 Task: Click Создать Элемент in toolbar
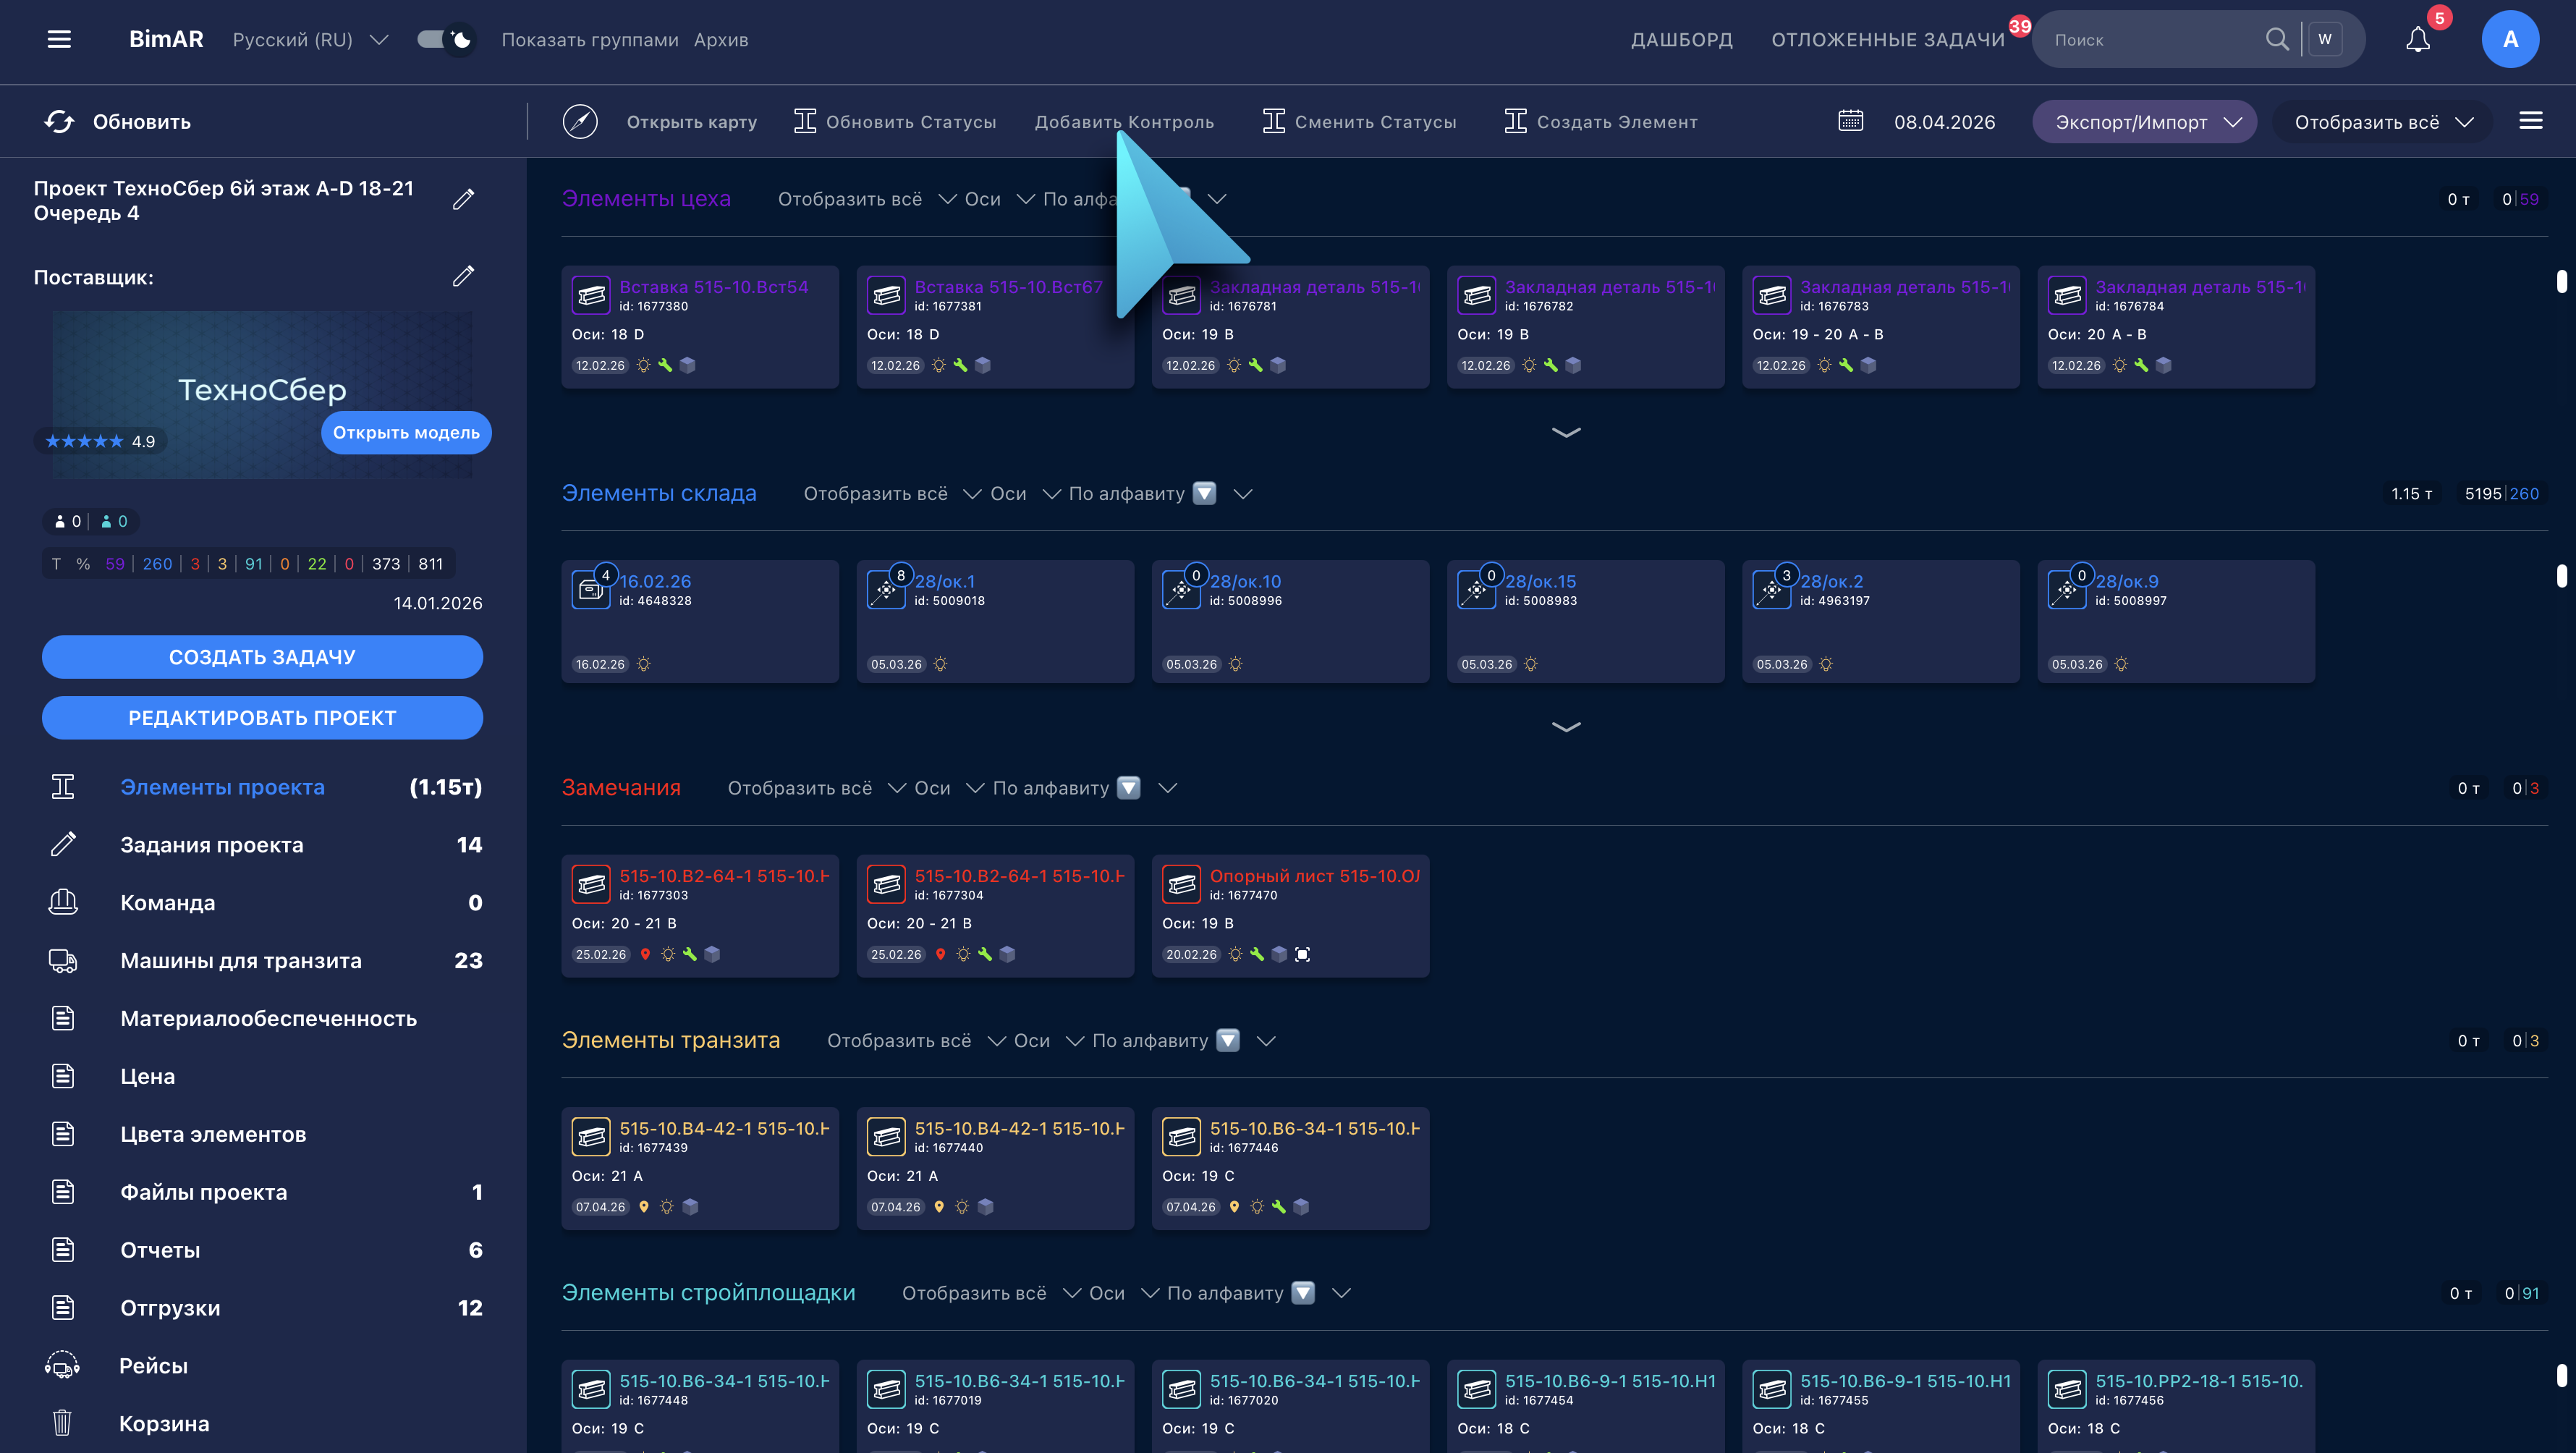pyautogui.click(x=1601, y=121)
